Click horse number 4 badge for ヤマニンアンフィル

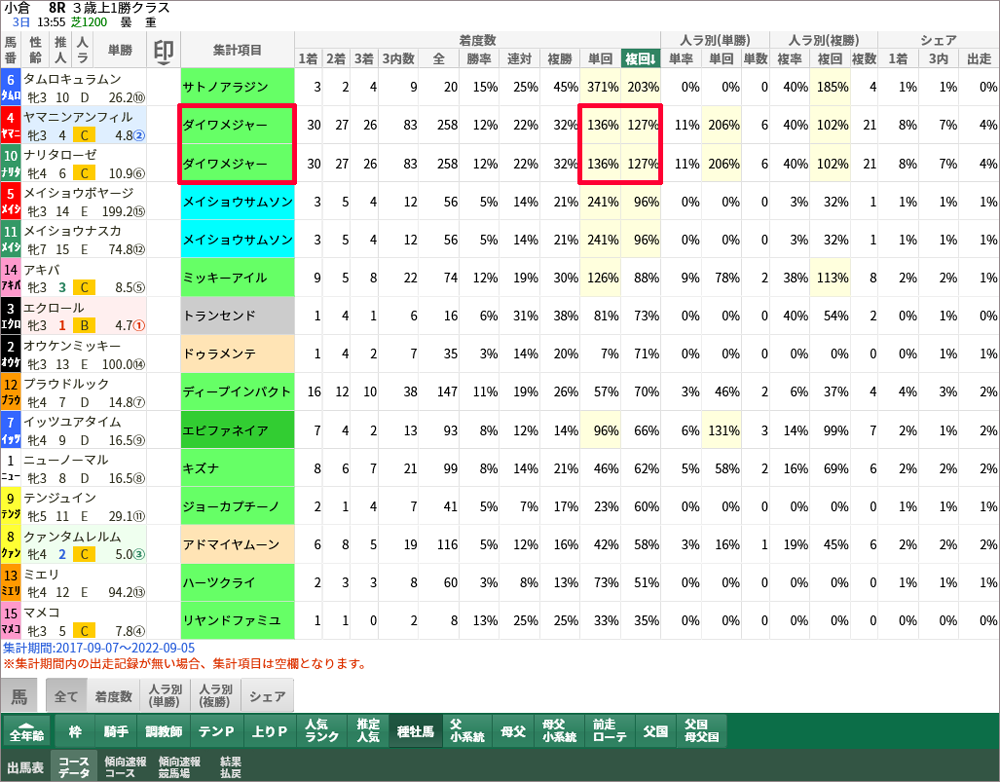pos(11,125)
